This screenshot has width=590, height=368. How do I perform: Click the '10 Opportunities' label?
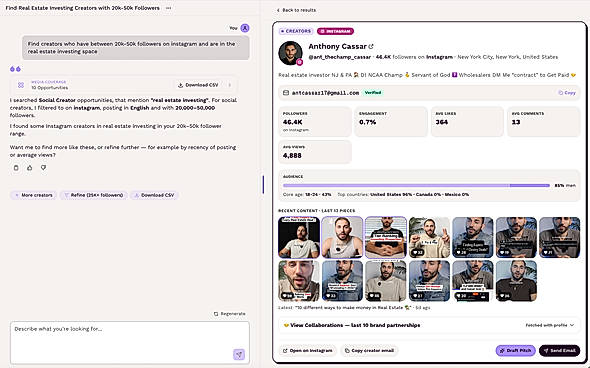coord(49,88)
